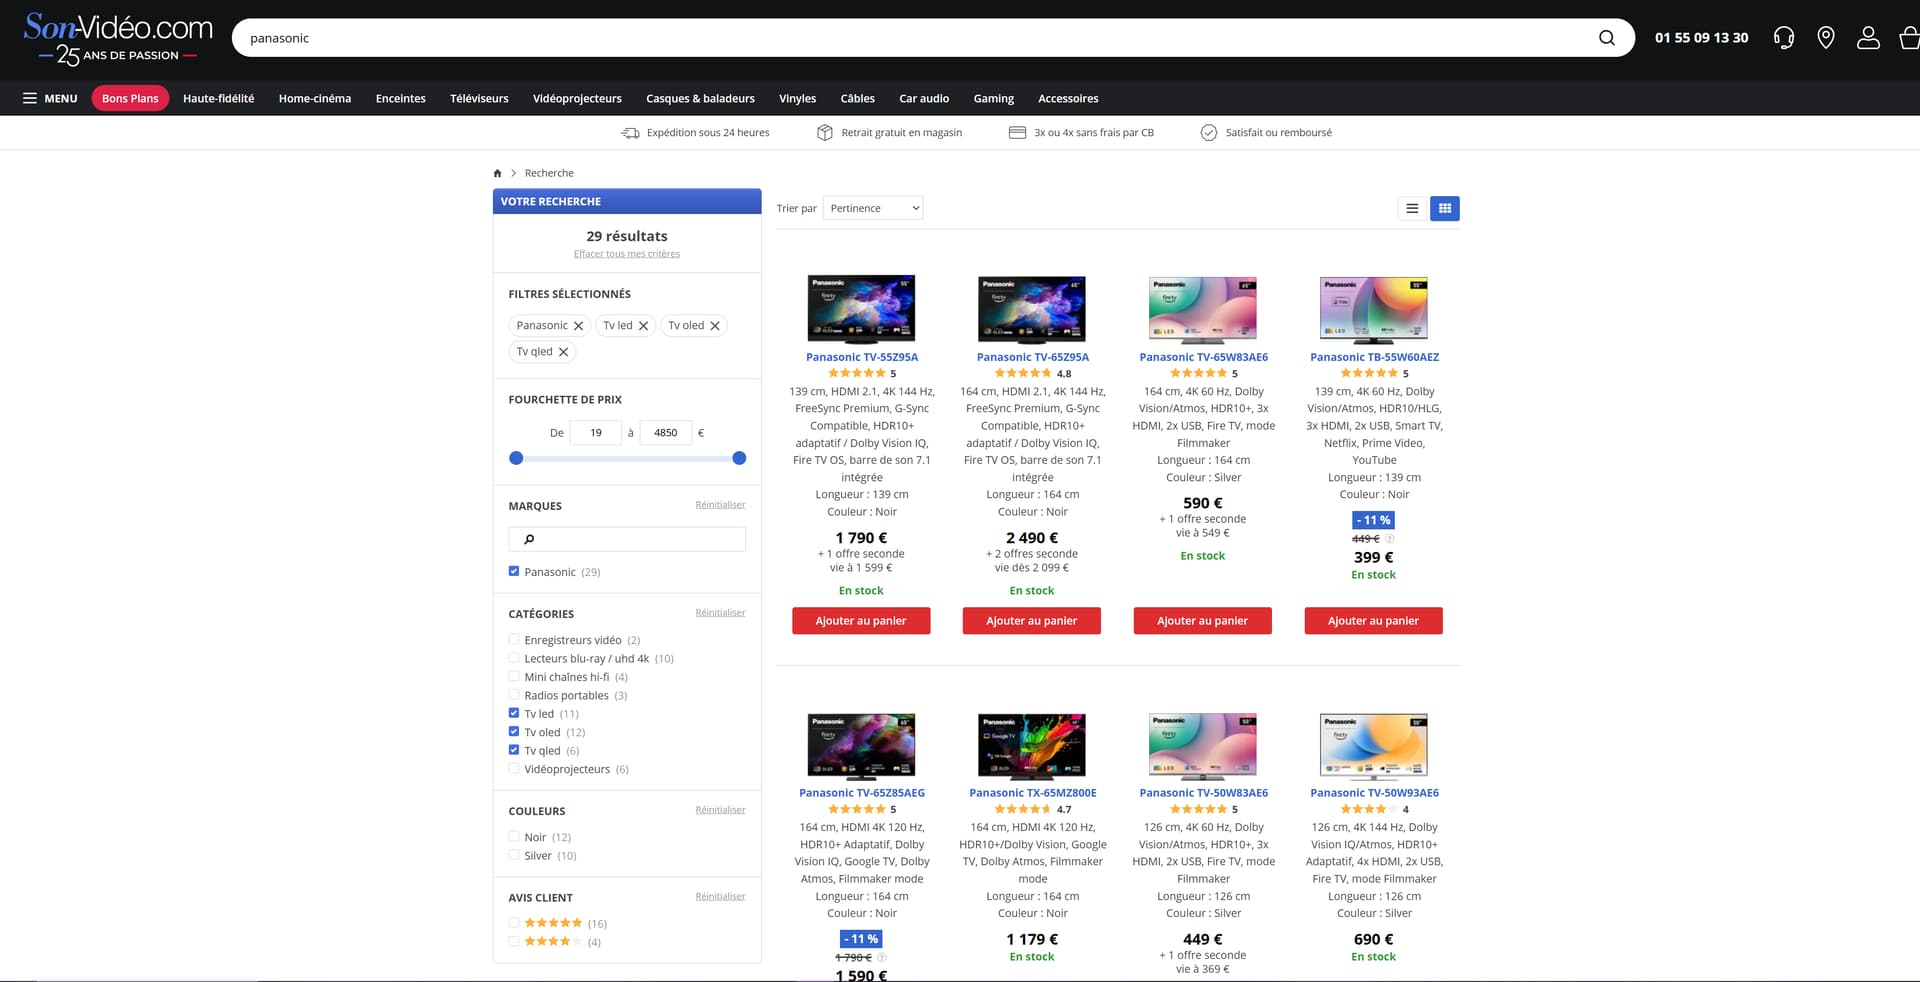Open customer support headset icon
Image resolution: width=1920 pixels, height=982 pixels.
coord(1783,38)
